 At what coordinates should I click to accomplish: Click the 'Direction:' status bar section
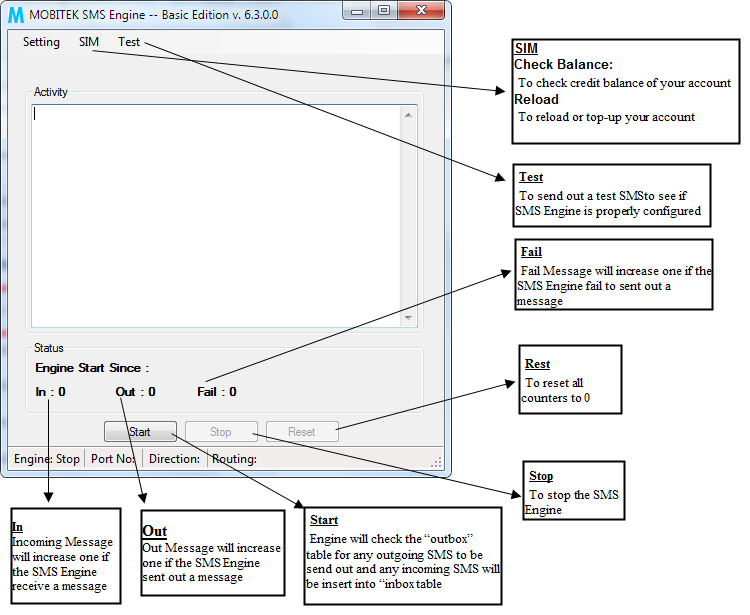coord(175,460)
